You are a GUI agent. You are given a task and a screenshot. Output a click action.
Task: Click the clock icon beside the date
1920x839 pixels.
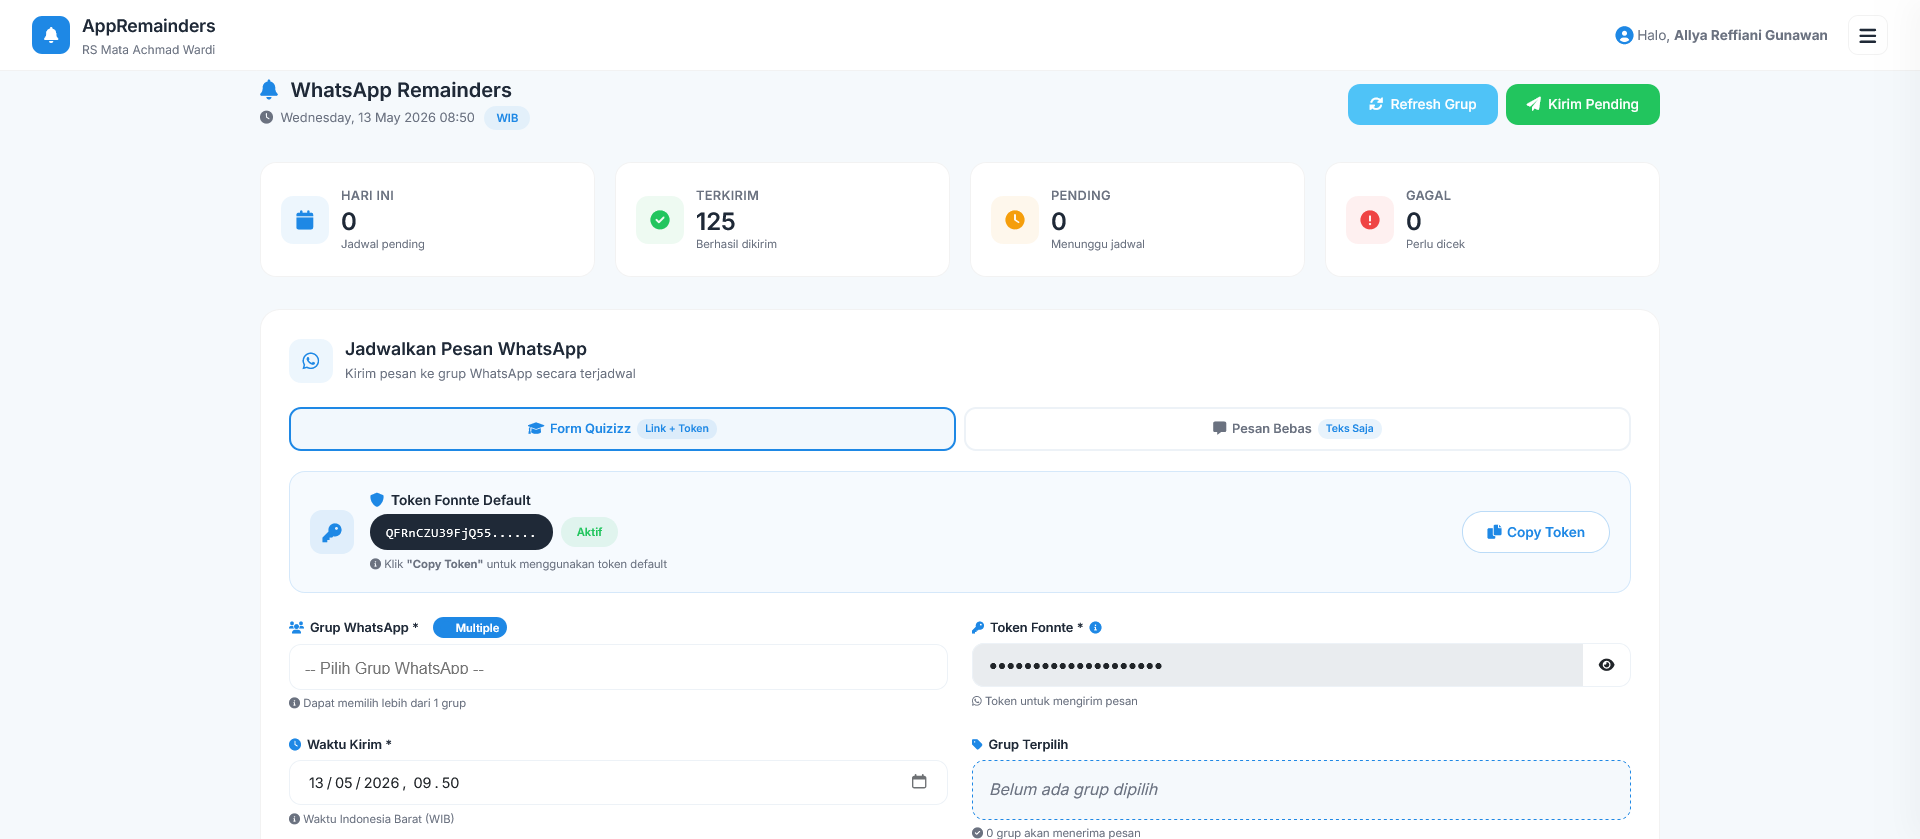pyautogui.click(x=267, y=117)
